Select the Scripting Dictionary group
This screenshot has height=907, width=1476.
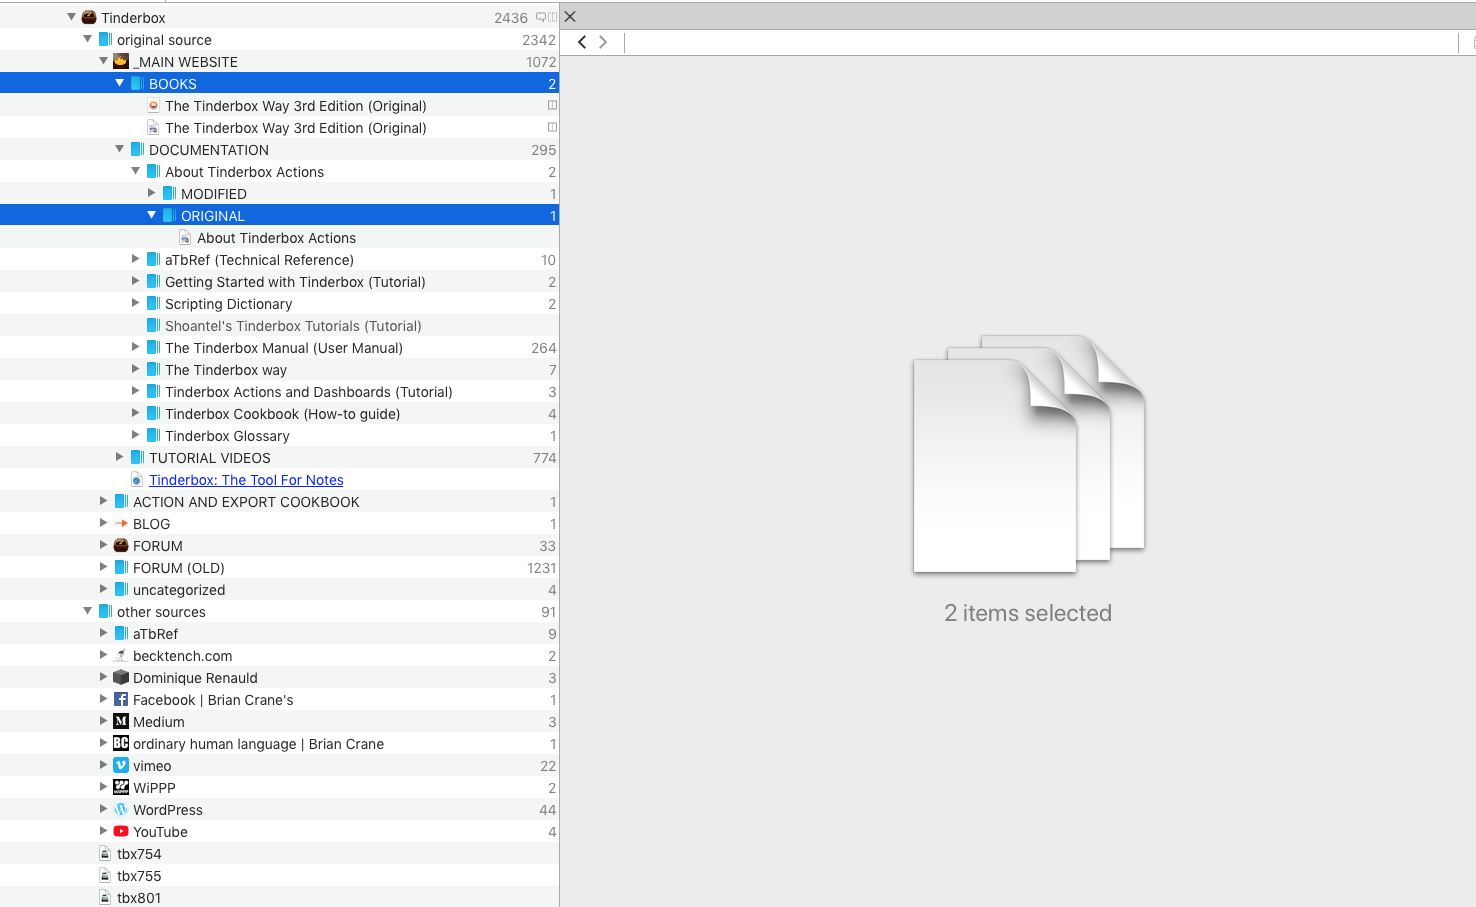pos(228,304)
